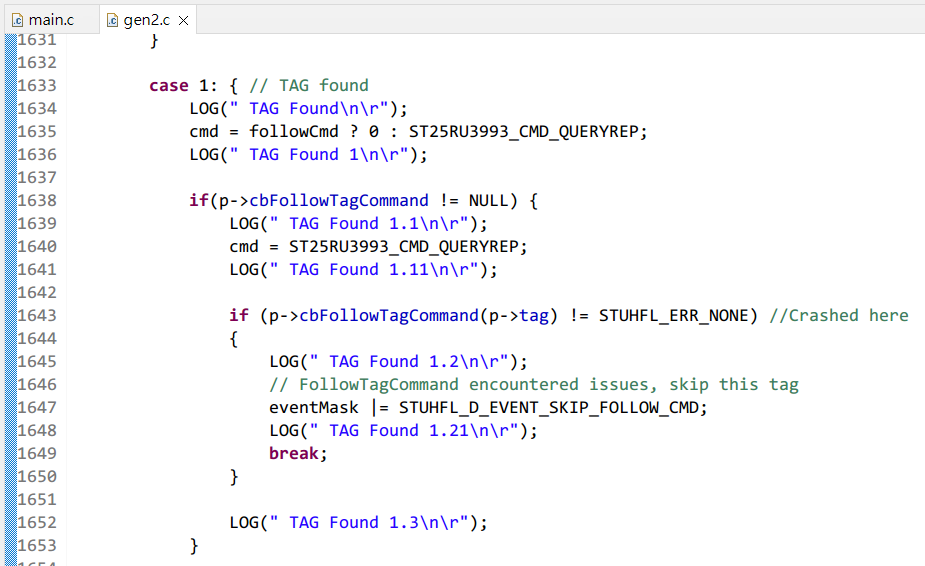The height and width of the screenshot is (566, 925).
Task: Click the FollowTagCommand encountered issues comment
Action: 534,385
